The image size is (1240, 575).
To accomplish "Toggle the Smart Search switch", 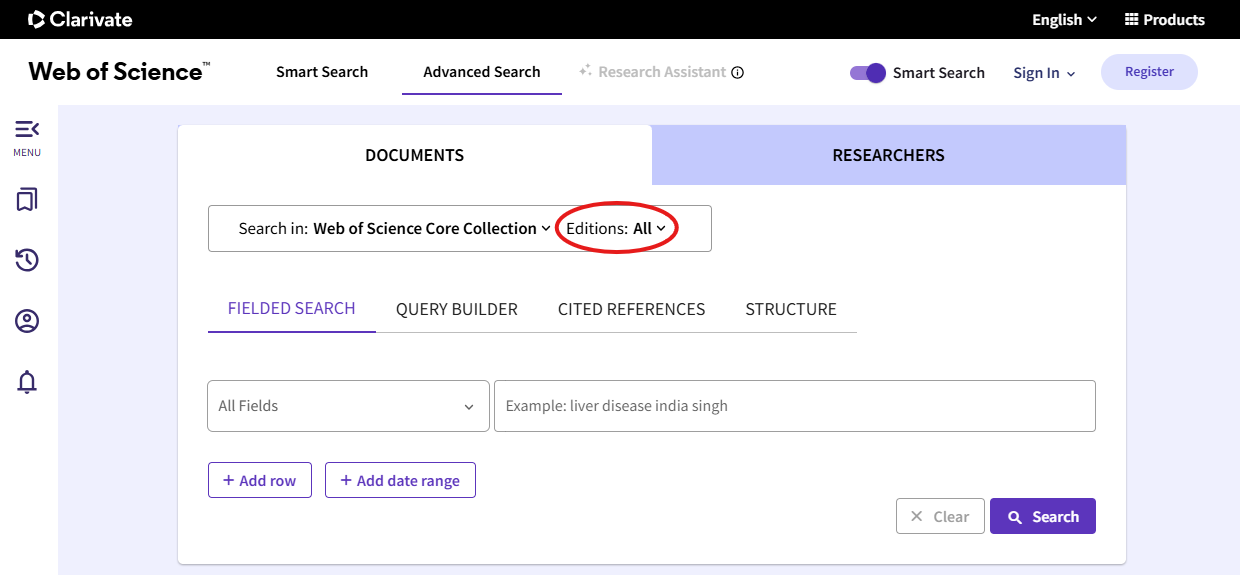I will click(867, 72).
